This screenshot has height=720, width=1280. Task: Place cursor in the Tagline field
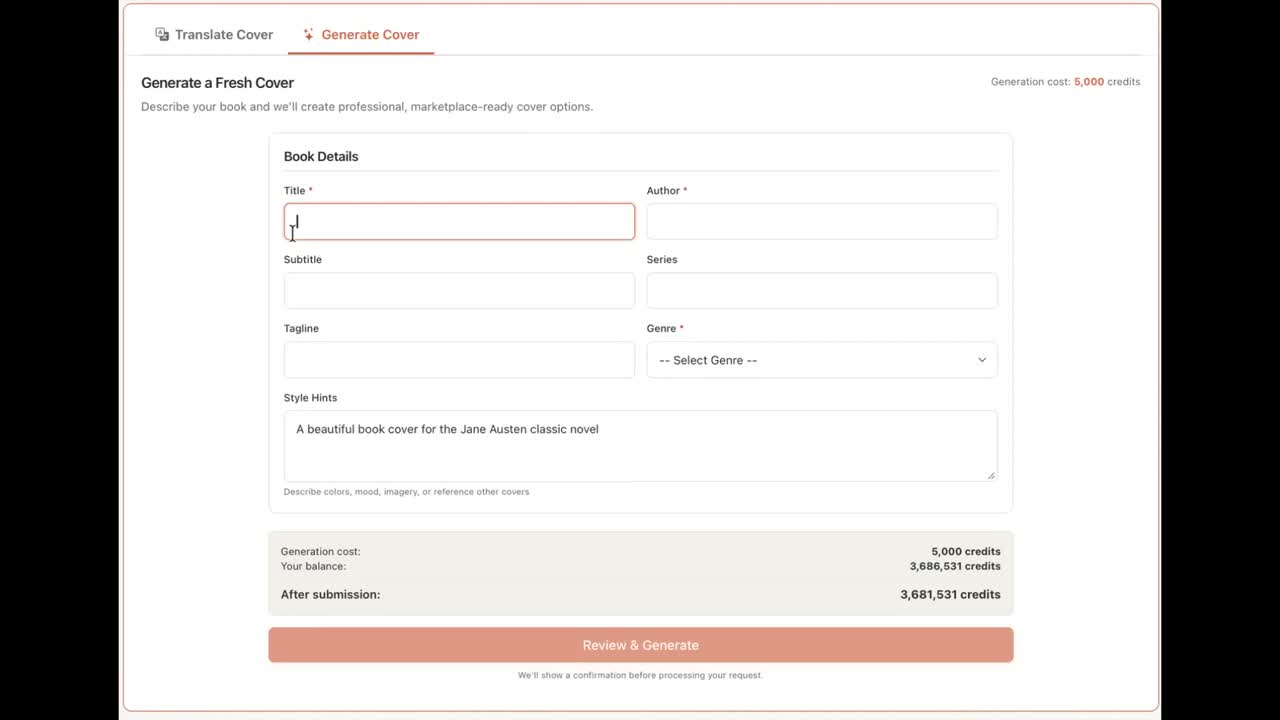coord(459,360)
